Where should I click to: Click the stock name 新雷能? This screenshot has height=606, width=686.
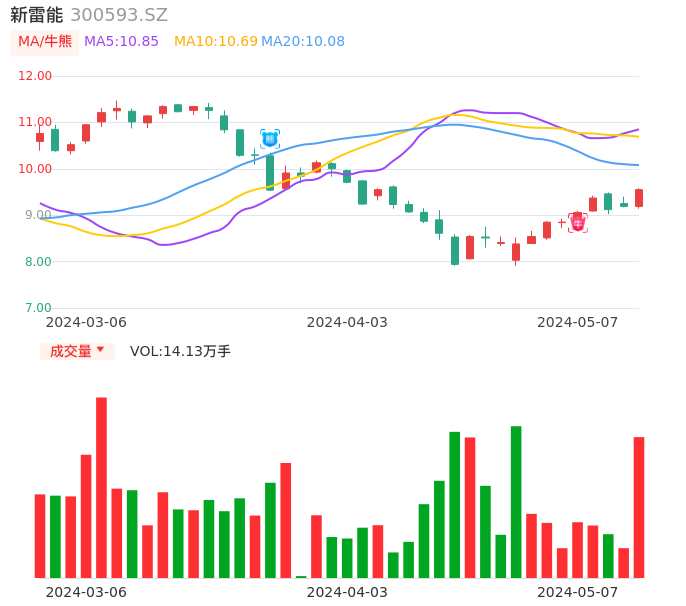click(x=36, y=15)
